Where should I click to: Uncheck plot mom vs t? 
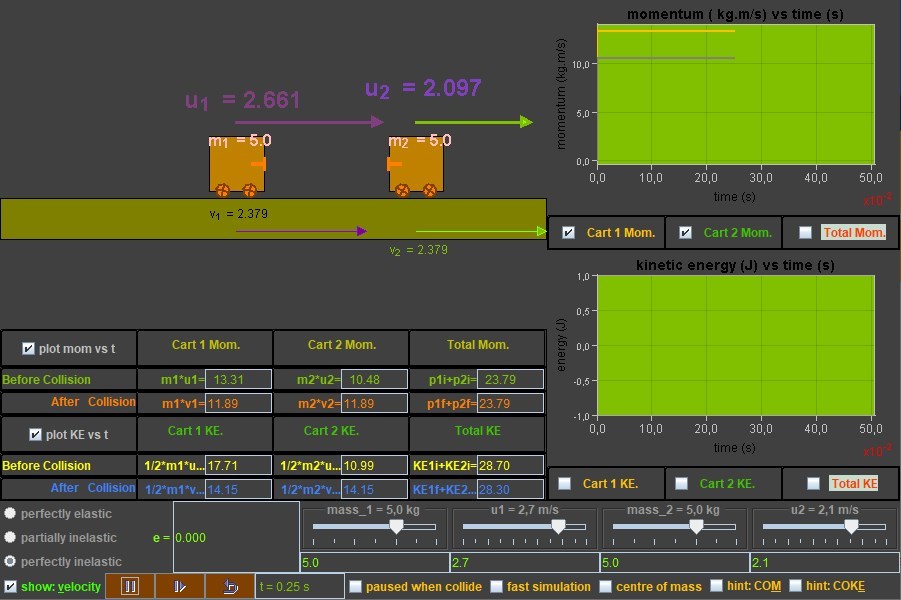pyautogui.click(x=28, y=349)
